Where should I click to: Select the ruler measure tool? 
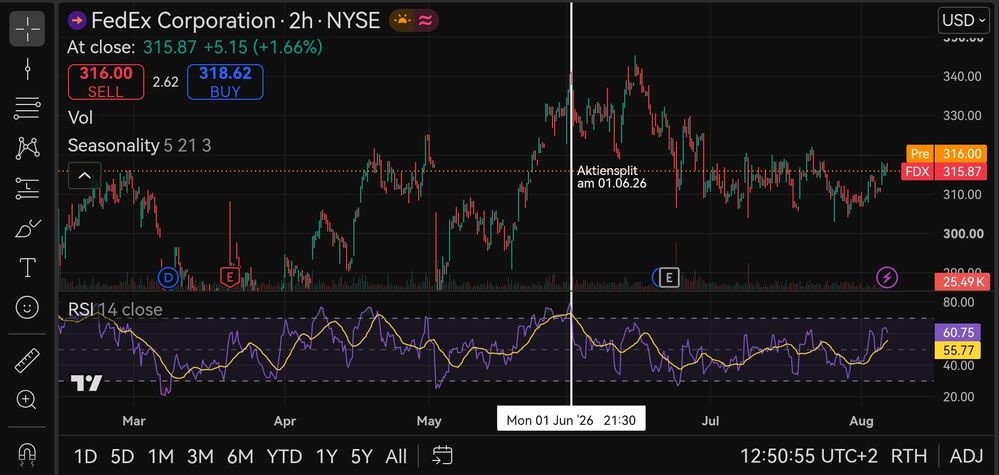pos(27,360)
